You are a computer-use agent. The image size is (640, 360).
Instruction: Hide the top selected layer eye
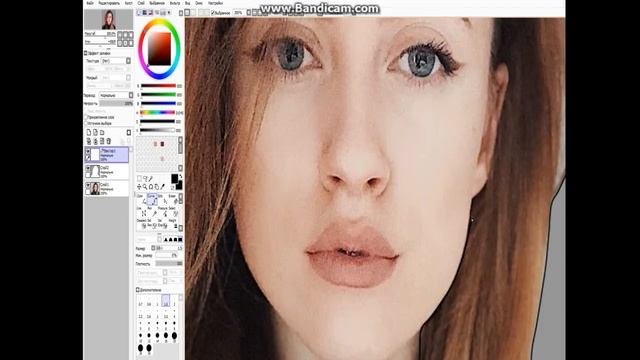tap(88, 151)
